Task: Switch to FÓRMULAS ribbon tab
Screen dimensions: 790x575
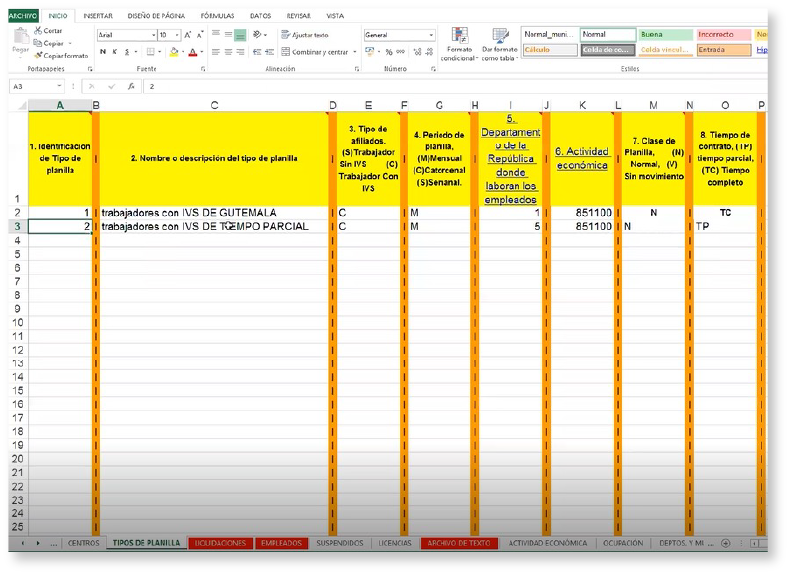Action: [217, 16]
